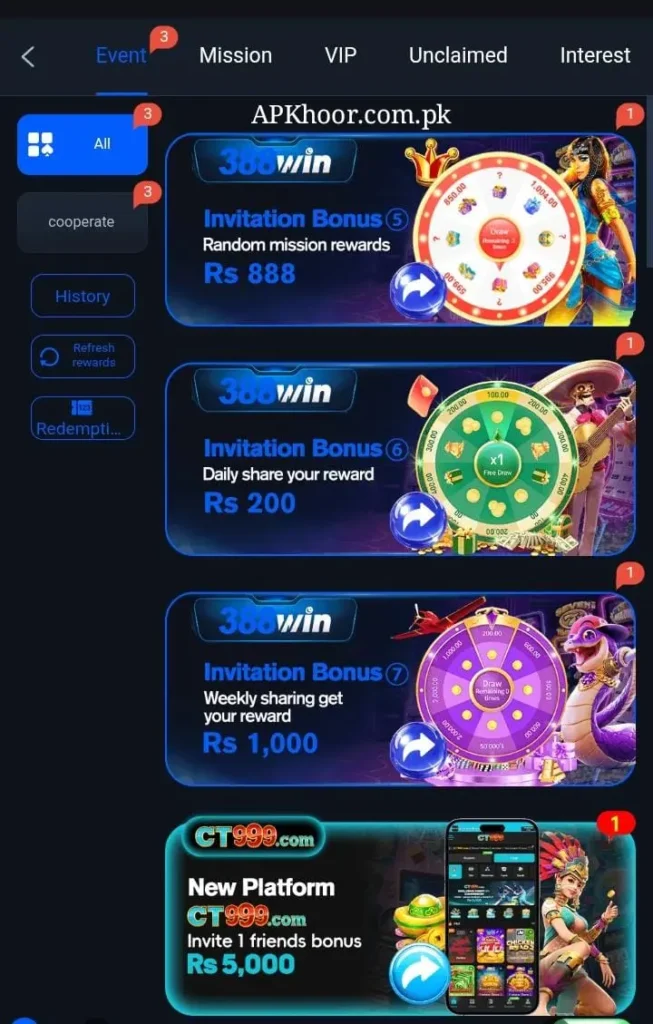
Task: Tap share arrow on Invitation Bonus 7
Action: (x=418, y=750)
